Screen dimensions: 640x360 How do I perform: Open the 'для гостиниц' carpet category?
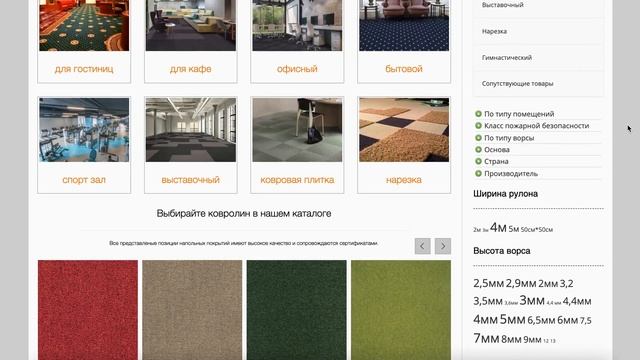(x=84, y=69)
